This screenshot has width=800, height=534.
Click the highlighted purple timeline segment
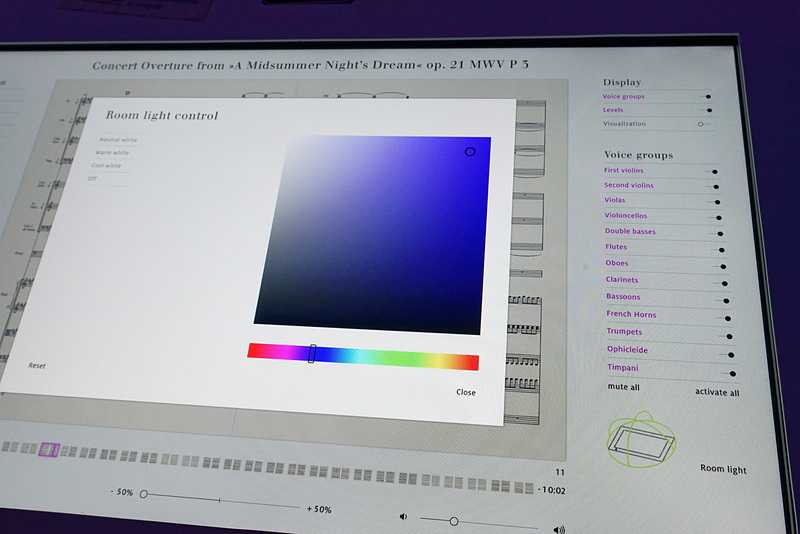coord(49,450)
